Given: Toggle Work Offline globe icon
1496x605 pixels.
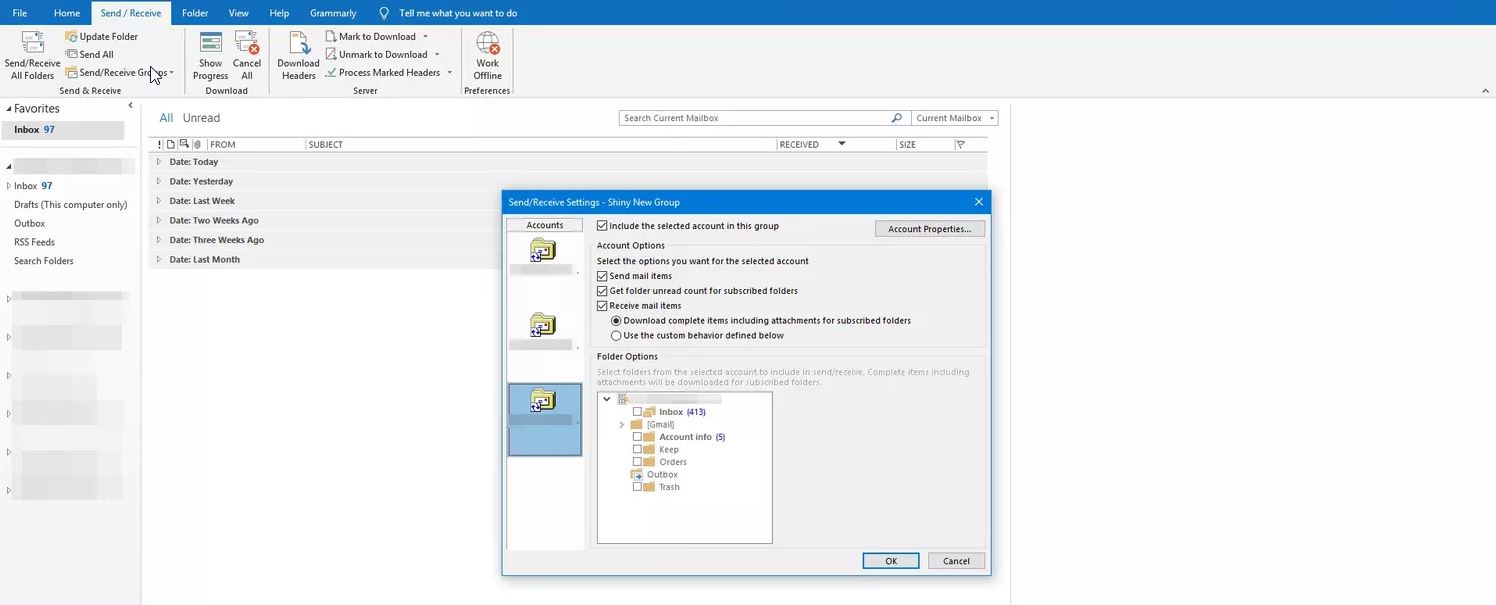Looking at the screenshot, I should tap(487, 44).
